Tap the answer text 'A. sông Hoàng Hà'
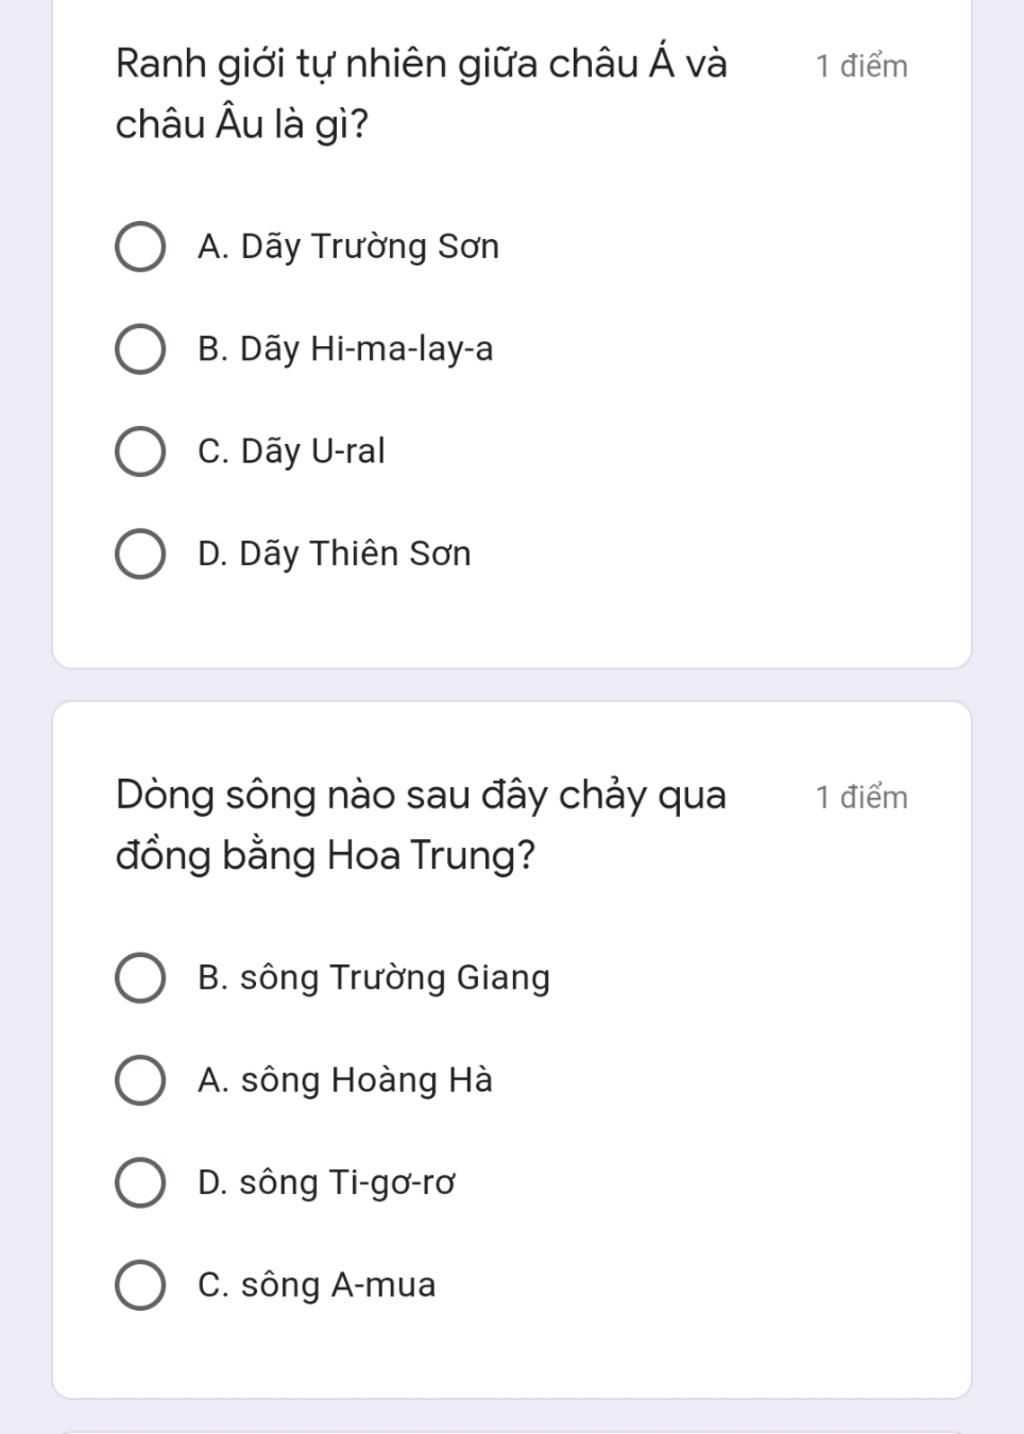The width and height of the screenshot is (1024, 1434). click(x=345, y=1080)
